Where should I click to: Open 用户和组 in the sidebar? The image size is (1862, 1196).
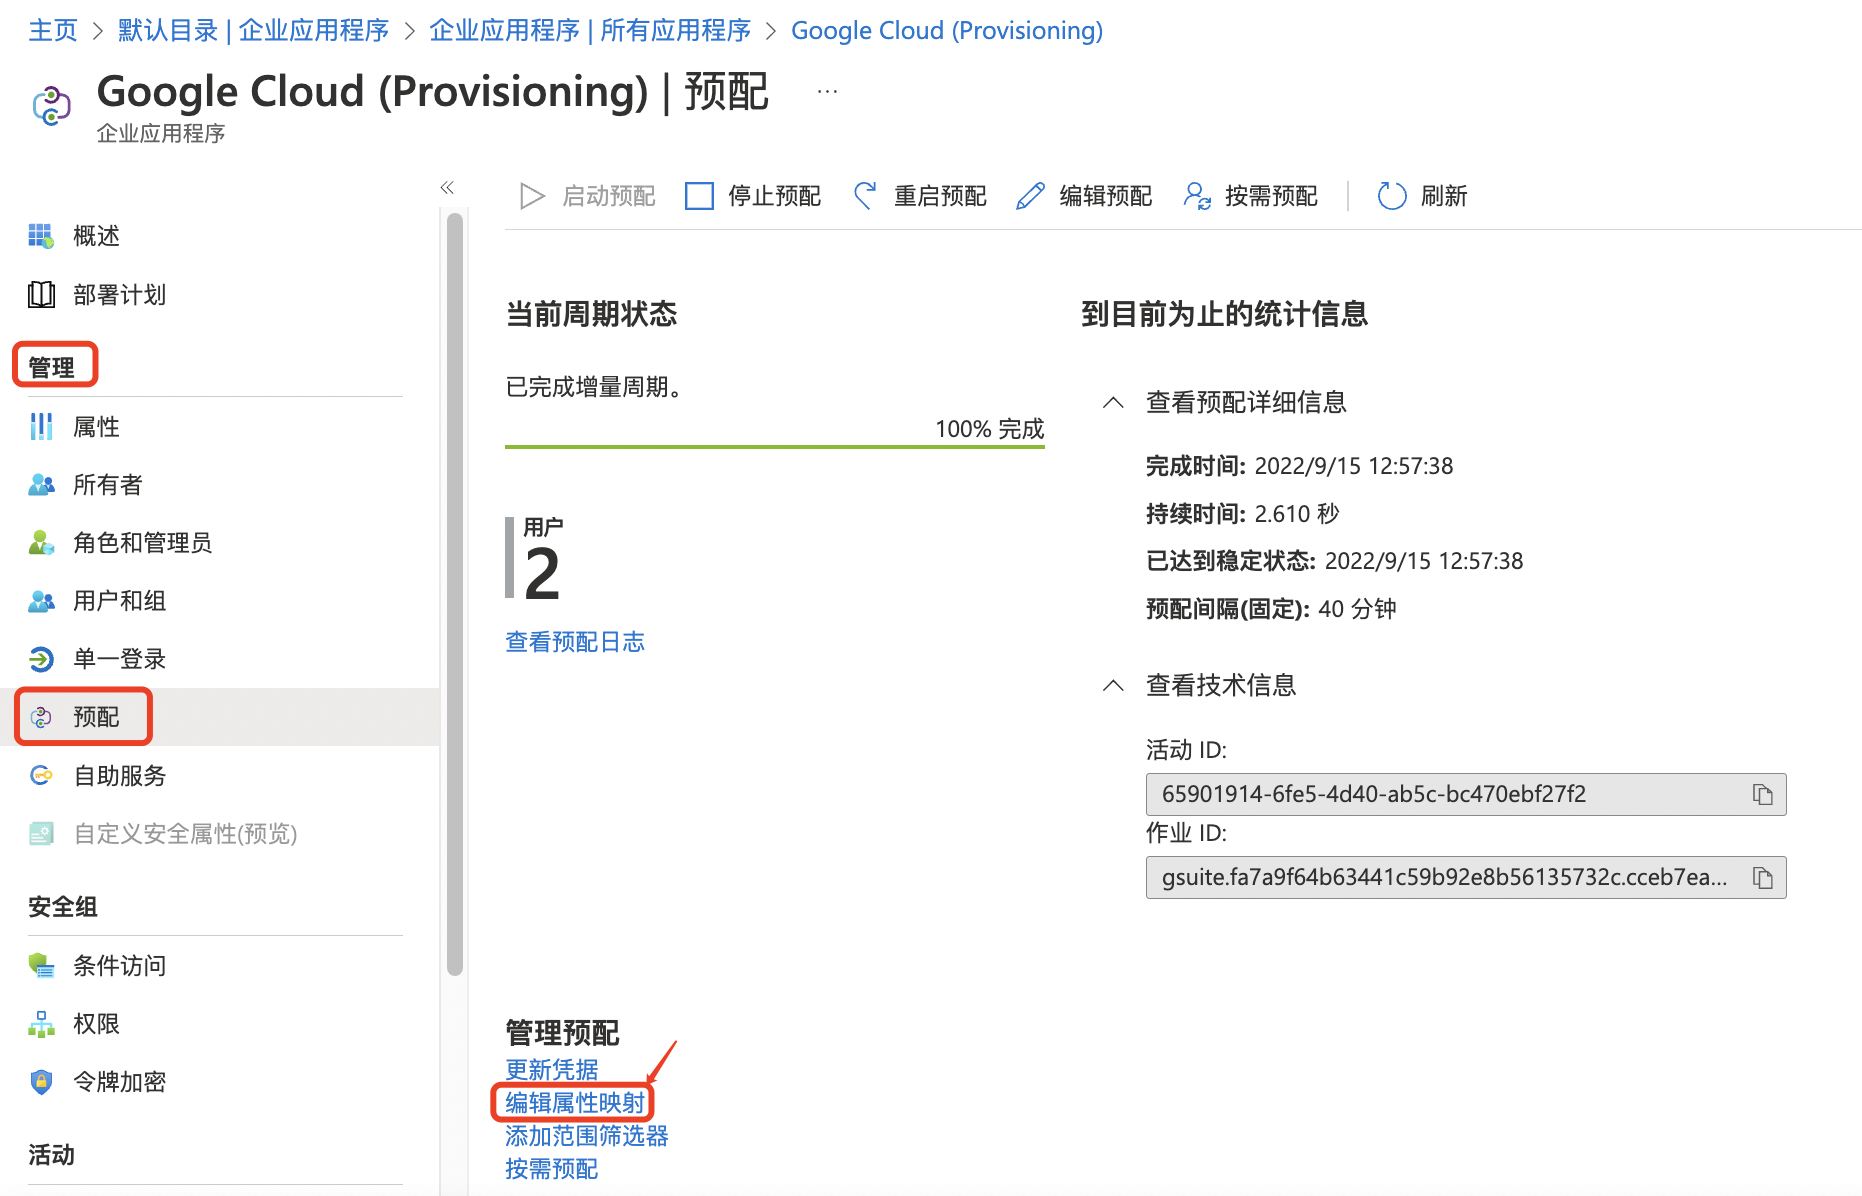[x=119, y=601]
